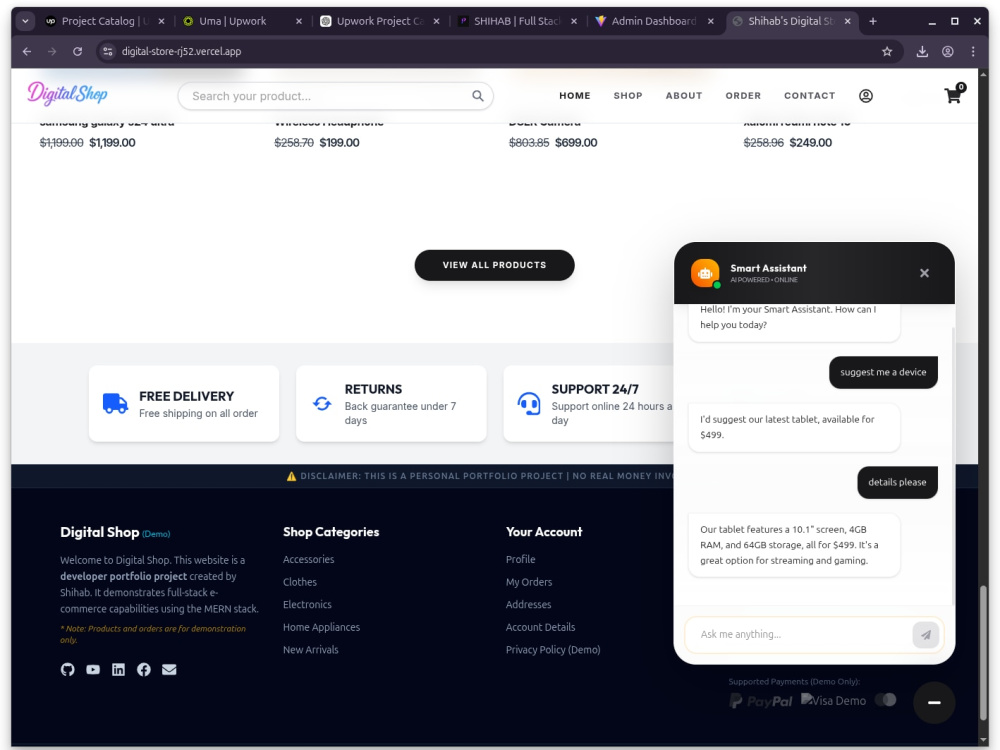The height and width of the screenshot is (750, 1000).
Task: Open browser downloads icon
Action: click(x=922, y=52)
